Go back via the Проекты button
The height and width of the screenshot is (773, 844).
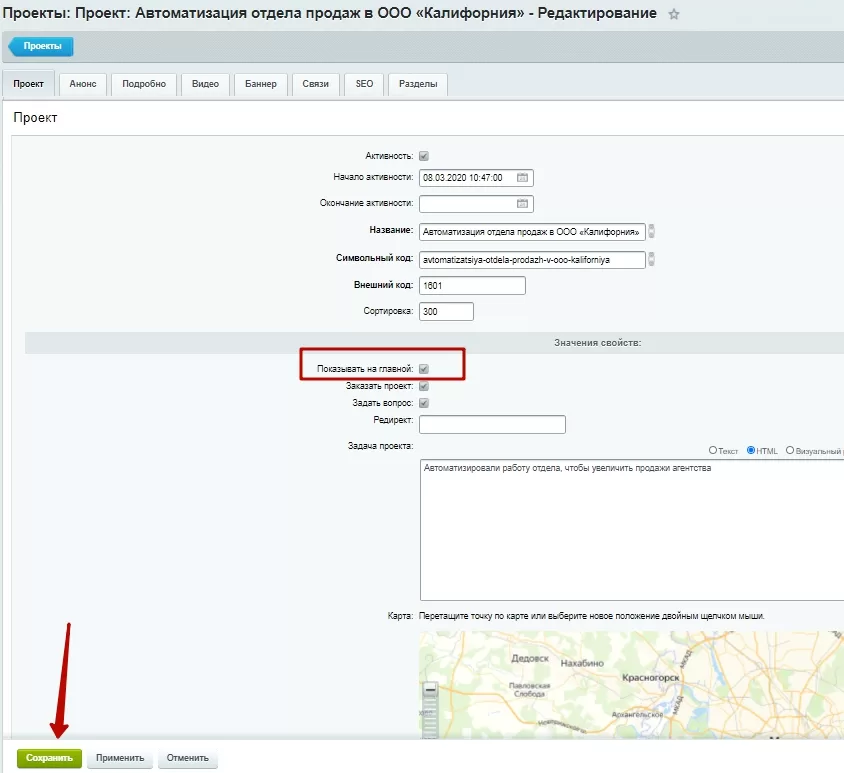point(41,46)
